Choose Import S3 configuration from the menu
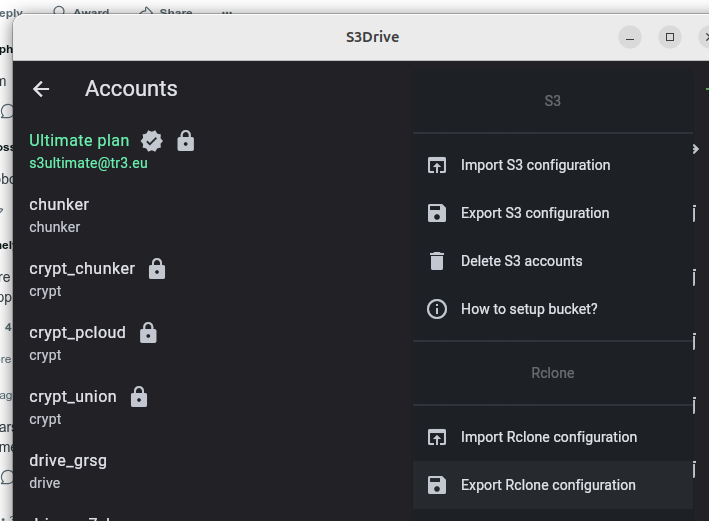 click(553, 165)
